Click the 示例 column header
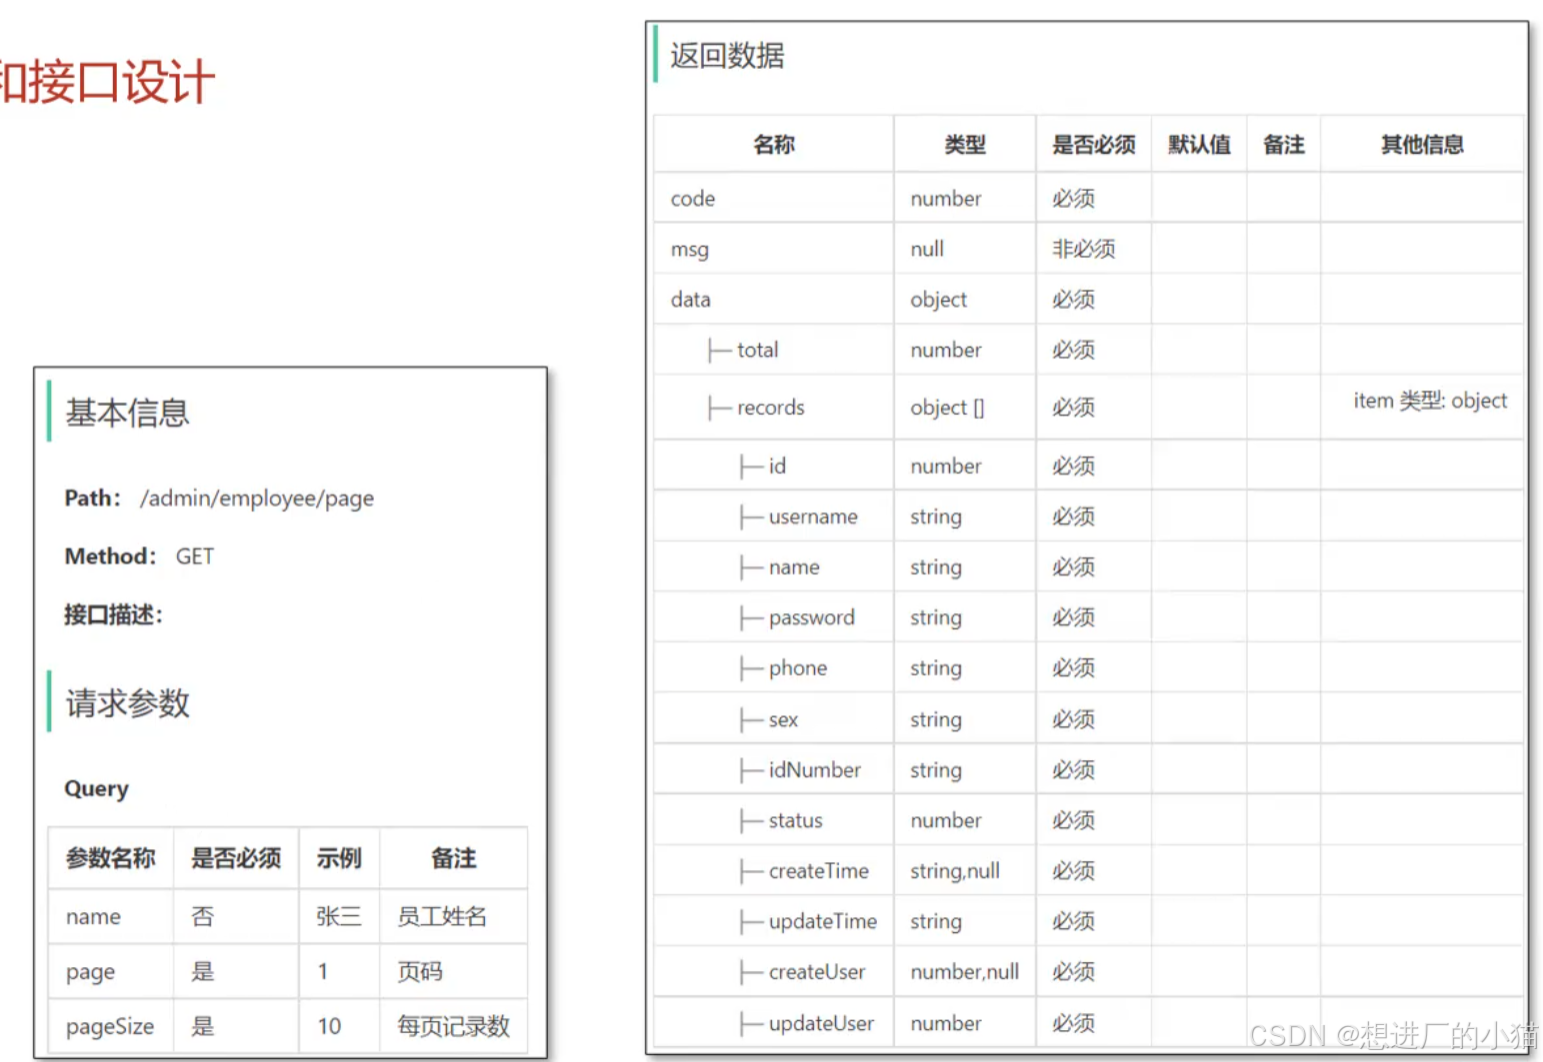The height and width of the screenshot is (1062, 1543). 339,858
